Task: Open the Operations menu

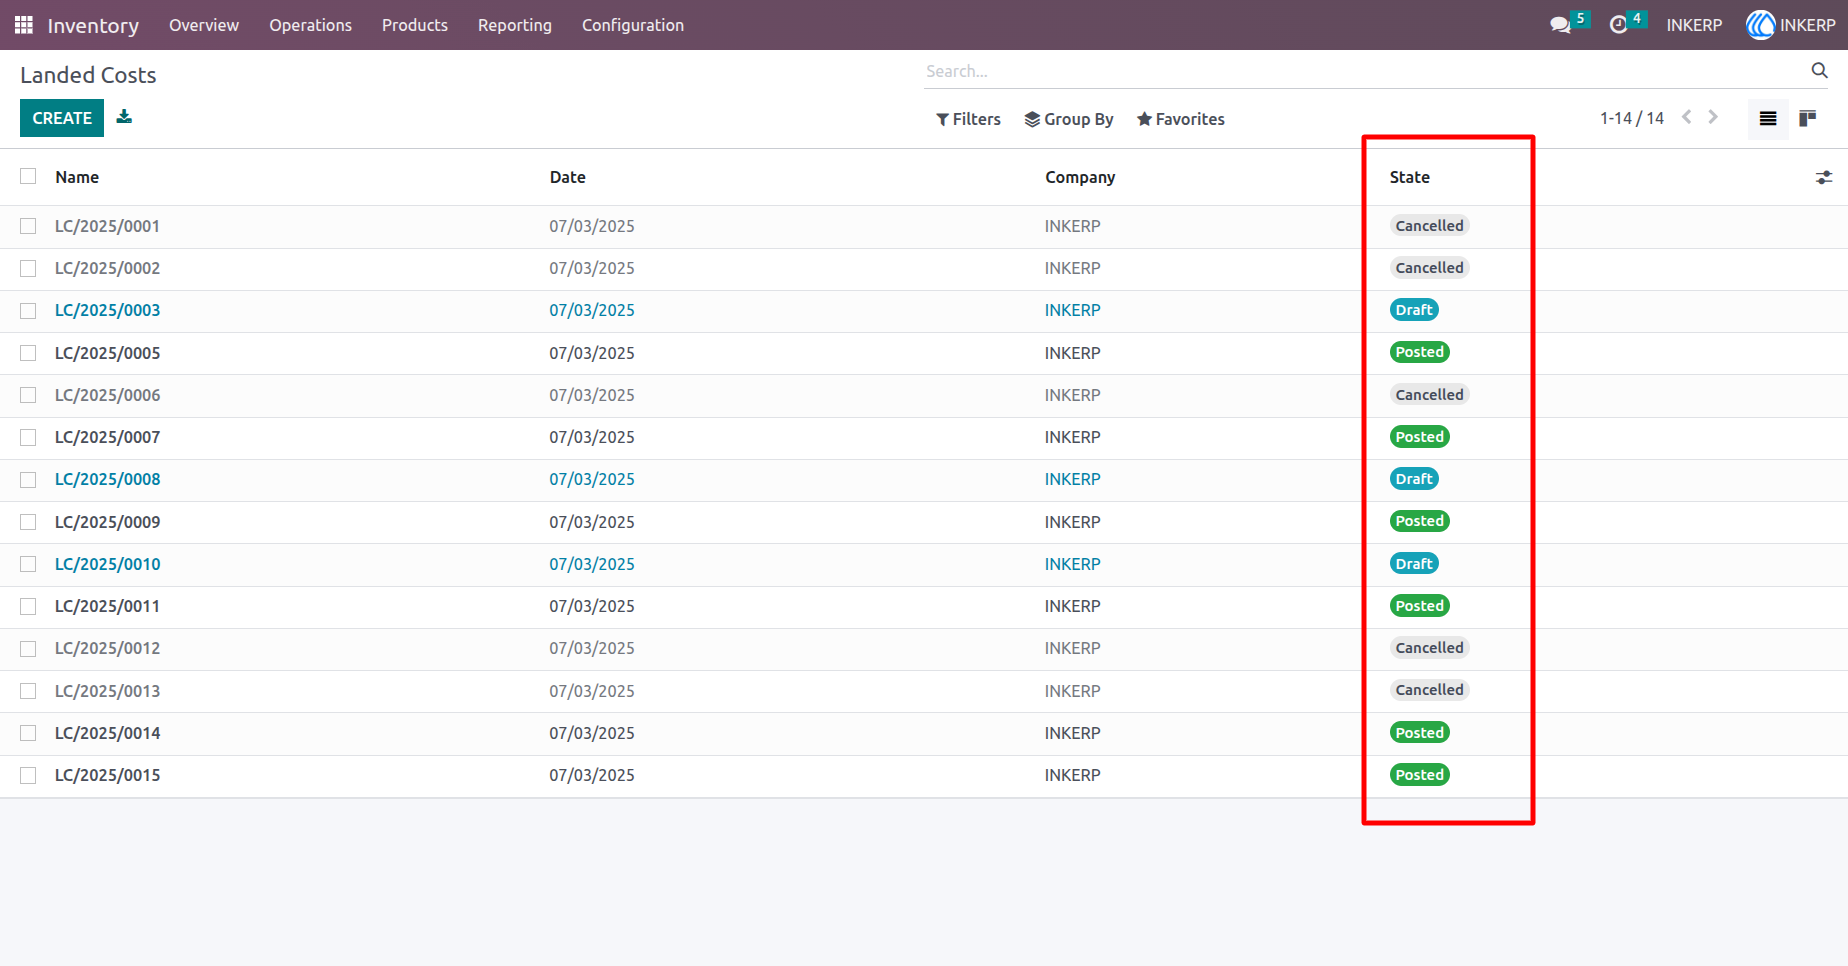Action: (310, 25)
